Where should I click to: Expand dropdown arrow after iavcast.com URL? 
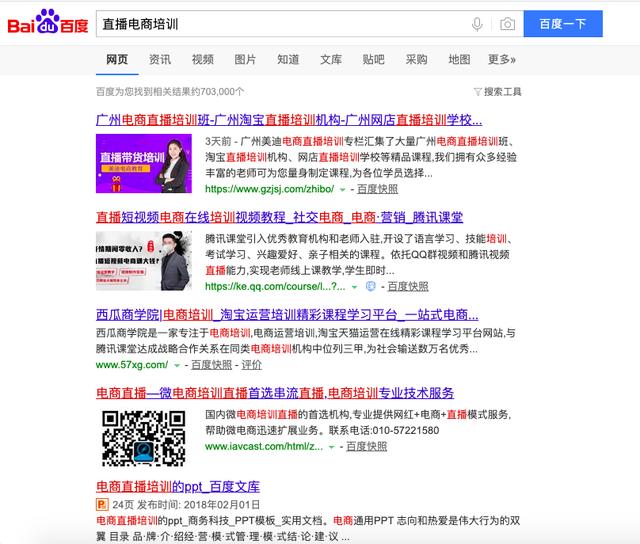click(x=332, y=447)
